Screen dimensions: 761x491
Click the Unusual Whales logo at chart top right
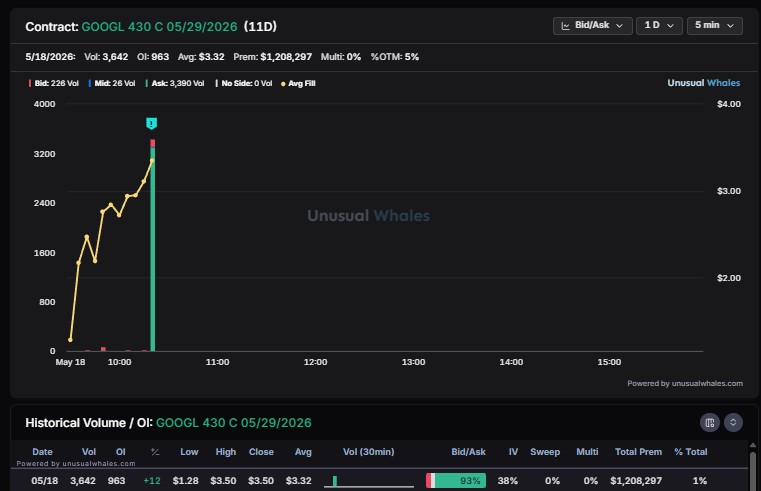(x=704, y=83)
